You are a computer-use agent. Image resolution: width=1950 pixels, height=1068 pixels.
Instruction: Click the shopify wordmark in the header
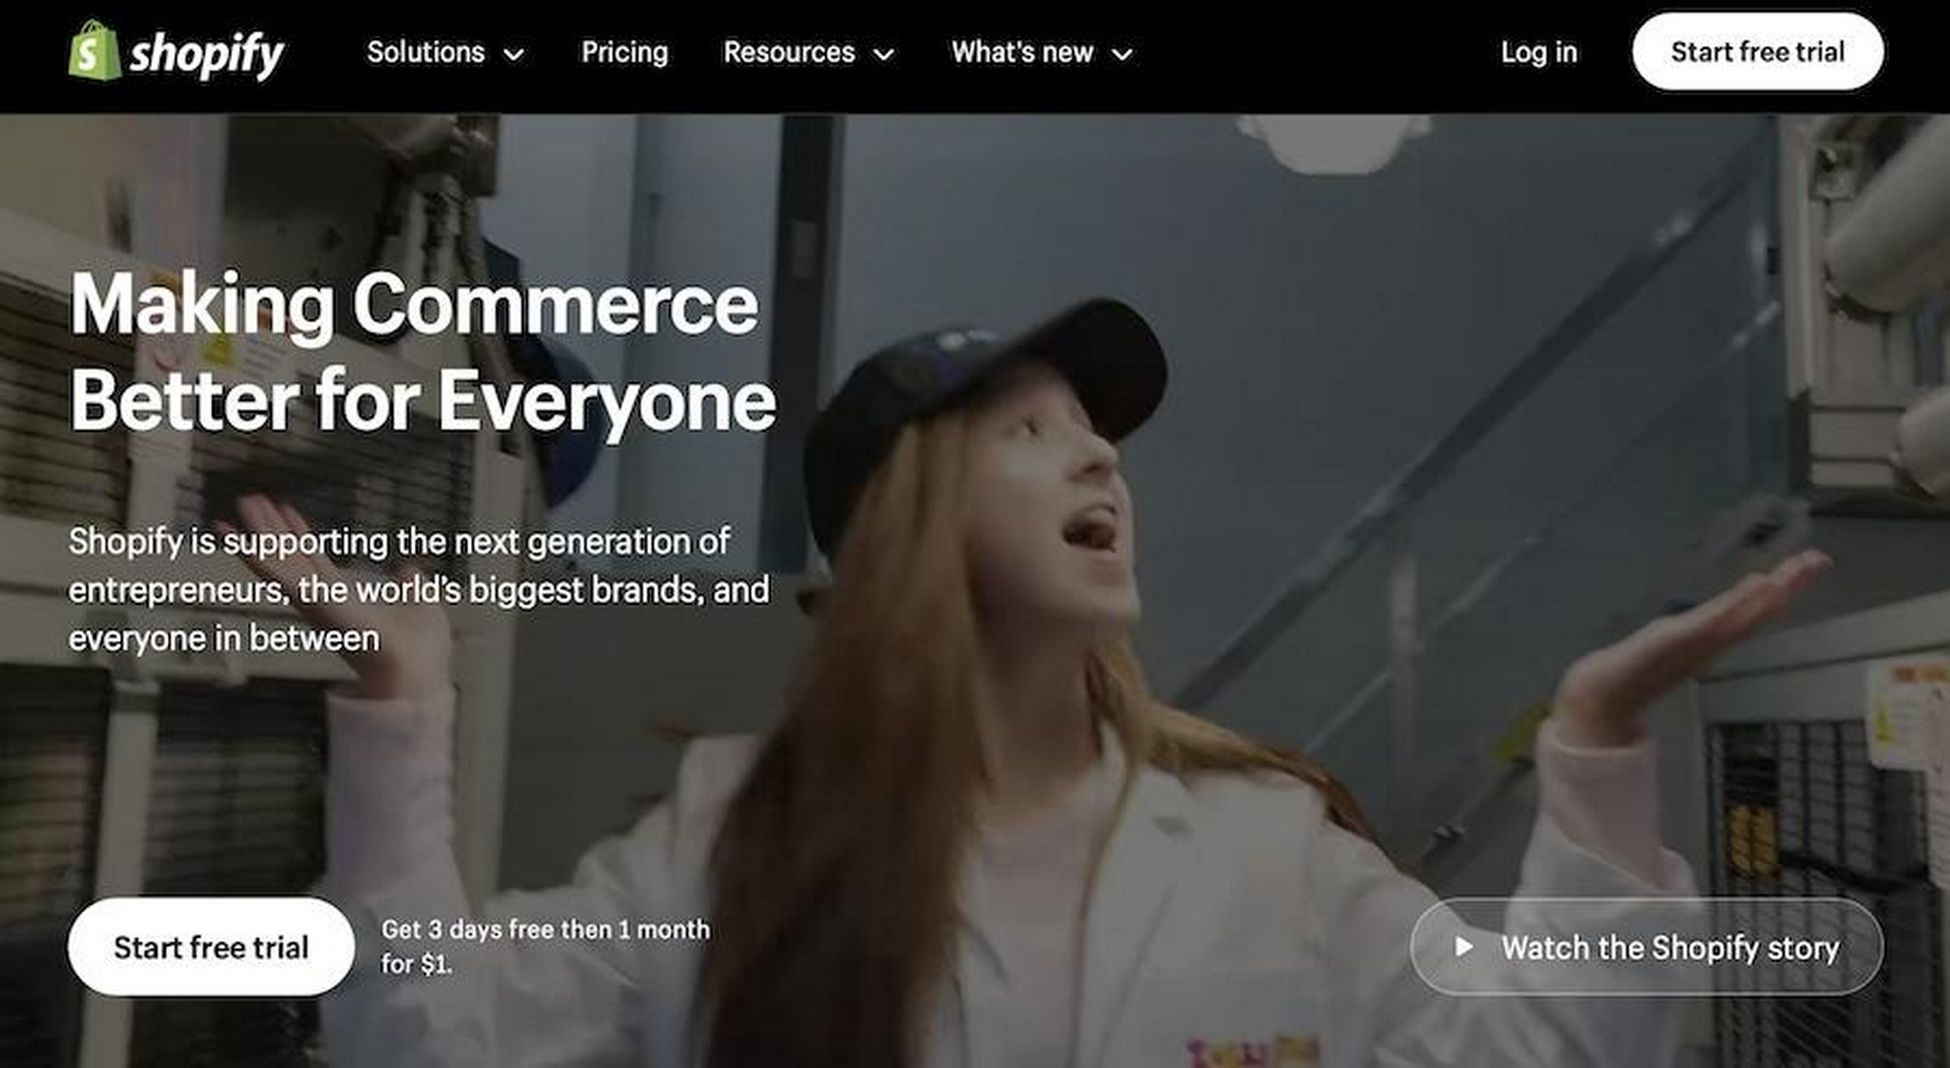208,55
